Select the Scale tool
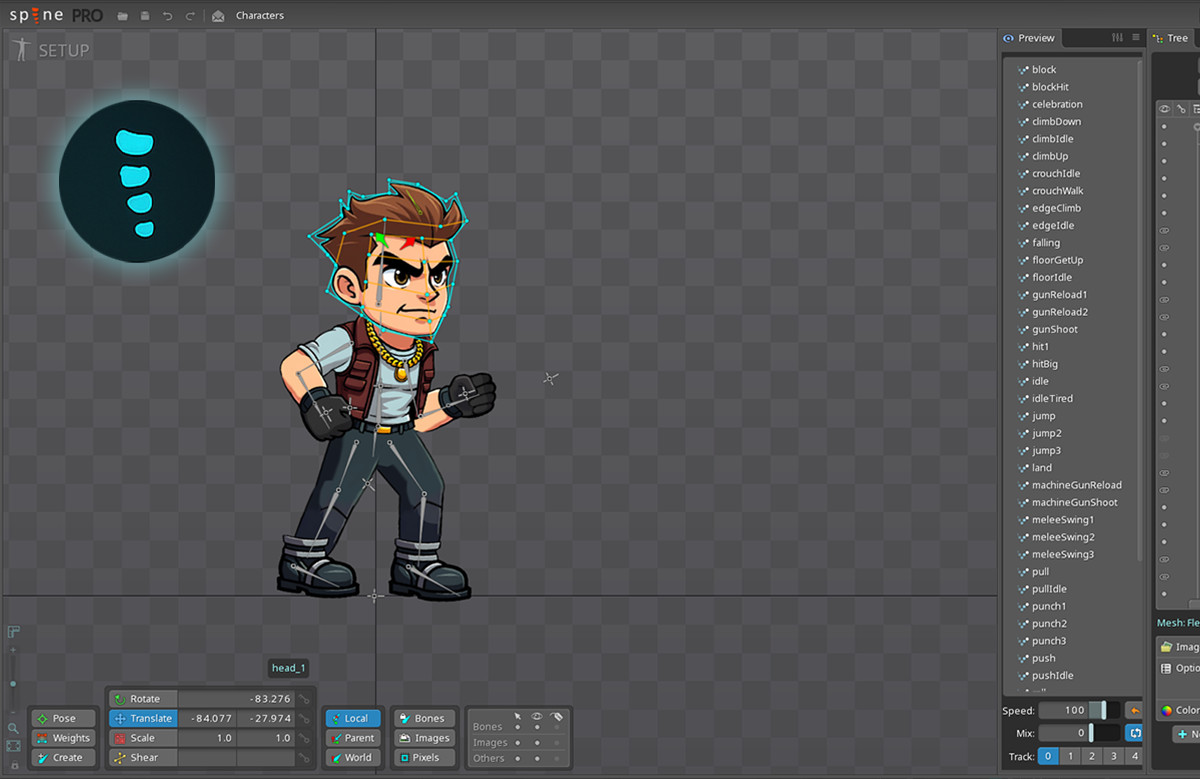The height and width of the screenshot is (779, 1200). click(141, 738)
